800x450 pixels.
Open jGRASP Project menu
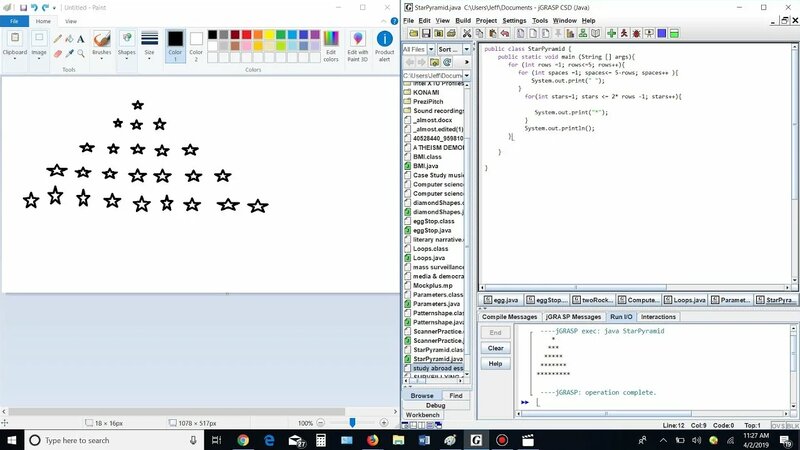coord(486,20)
